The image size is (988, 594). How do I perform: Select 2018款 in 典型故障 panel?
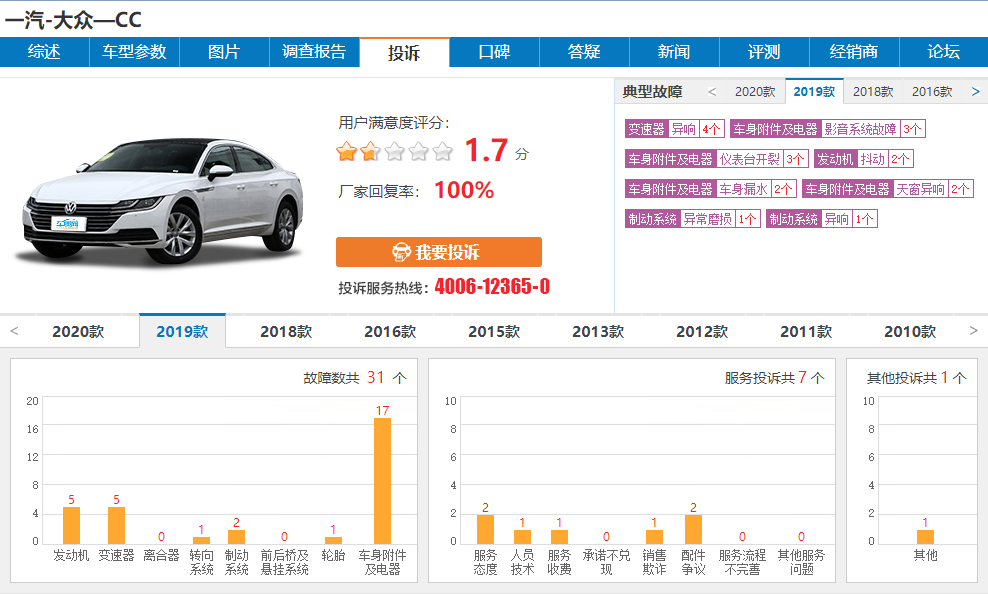873,92
